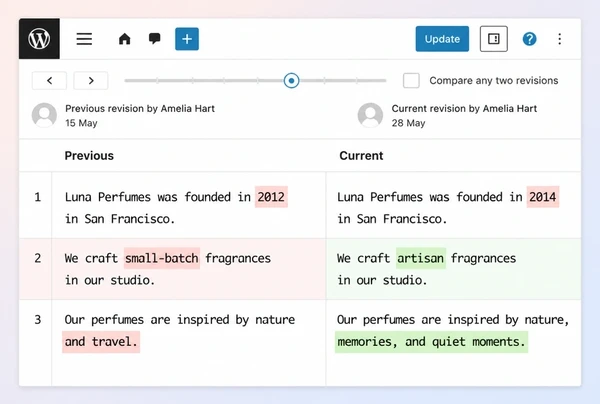The height and width of the screenshot is (404, 600).
Task: Click 'Previous revision by Amelia Hart' text
Action: [140, 109]
